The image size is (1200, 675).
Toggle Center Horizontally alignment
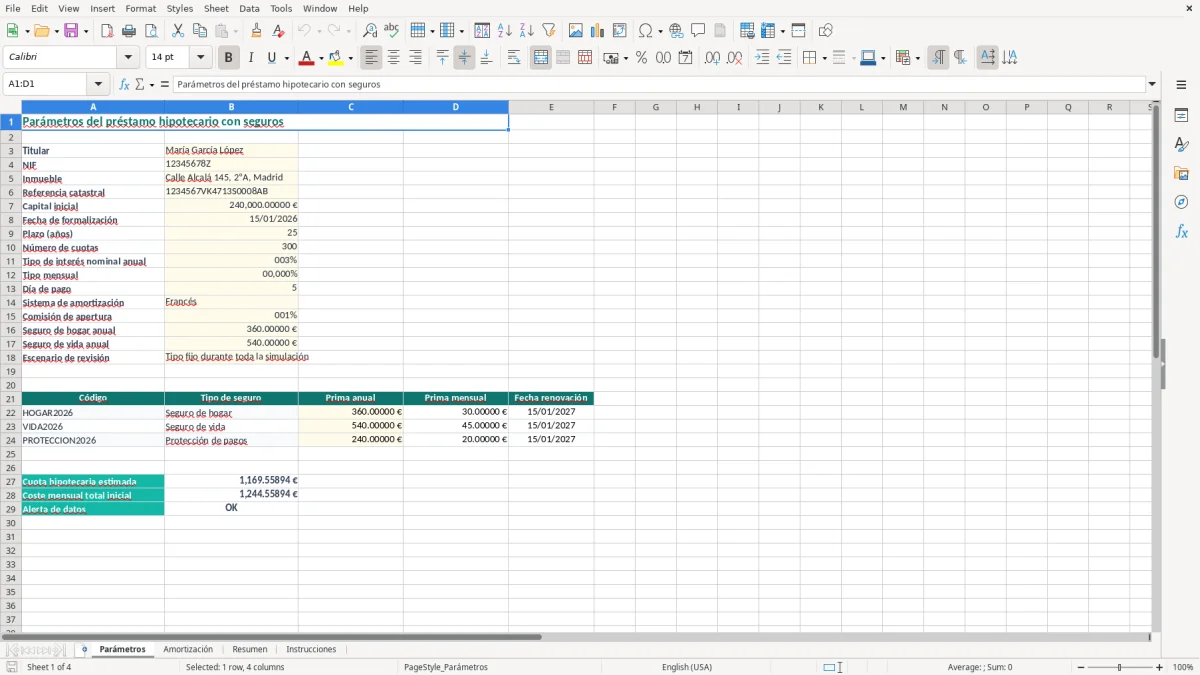pyautogui.click(x=393, y=58)
